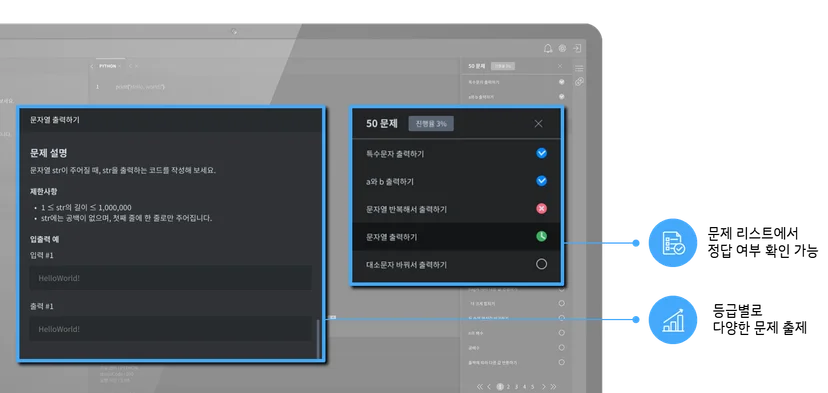
Task: Go to page 2 of problems
Action: tap(508, 387)
